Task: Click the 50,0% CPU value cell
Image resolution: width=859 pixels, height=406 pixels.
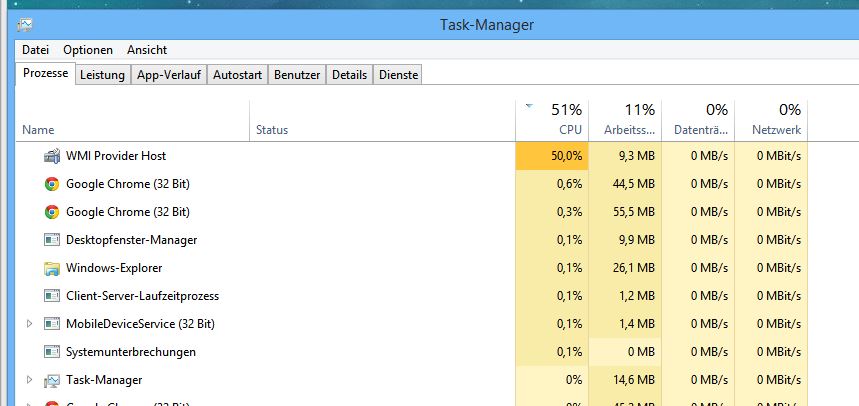Action: [552, 156]
